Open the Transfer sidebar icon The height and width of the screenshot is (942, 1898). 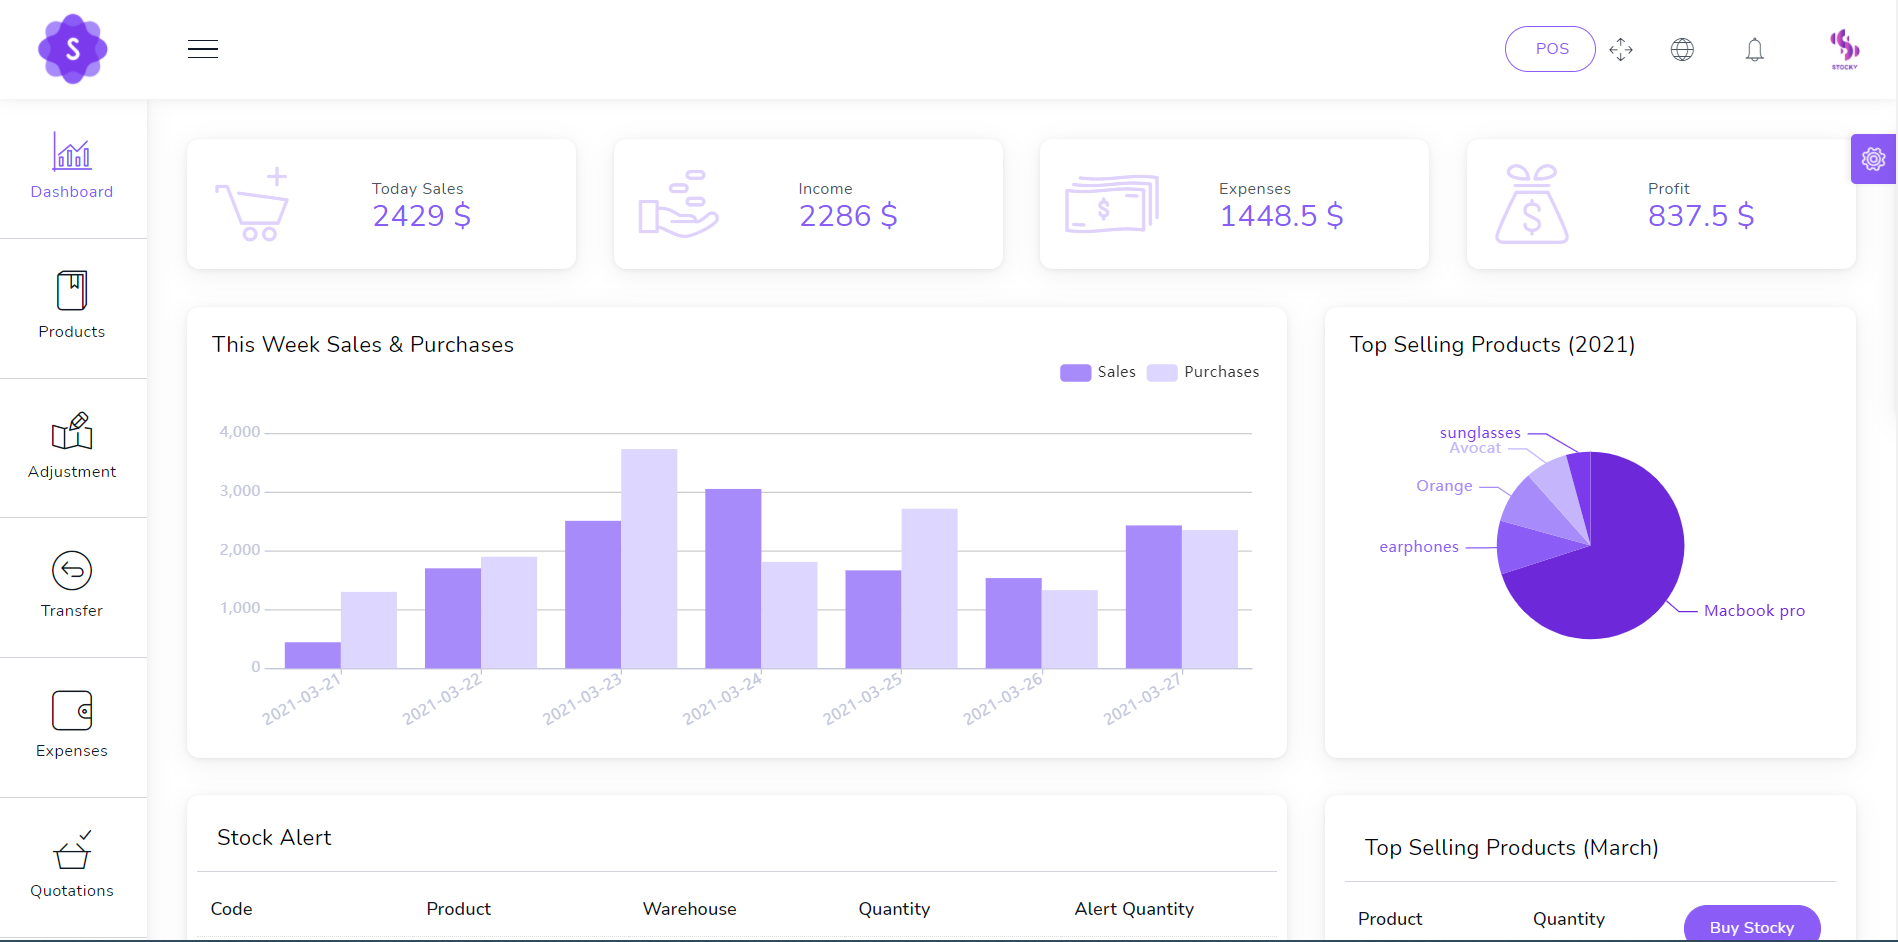click(72, 570)
